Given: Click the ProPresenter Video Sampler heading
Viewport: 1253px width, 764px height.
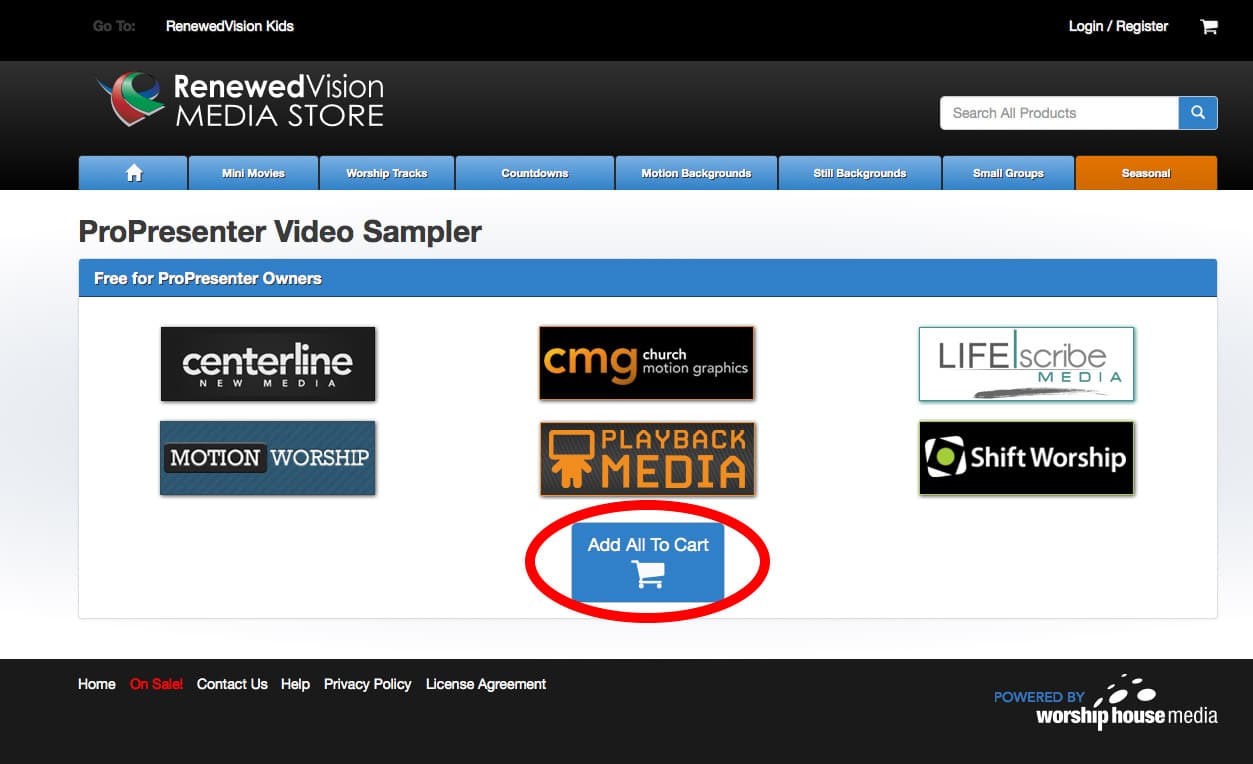Looking at the screenshot, I should point(280,232).
